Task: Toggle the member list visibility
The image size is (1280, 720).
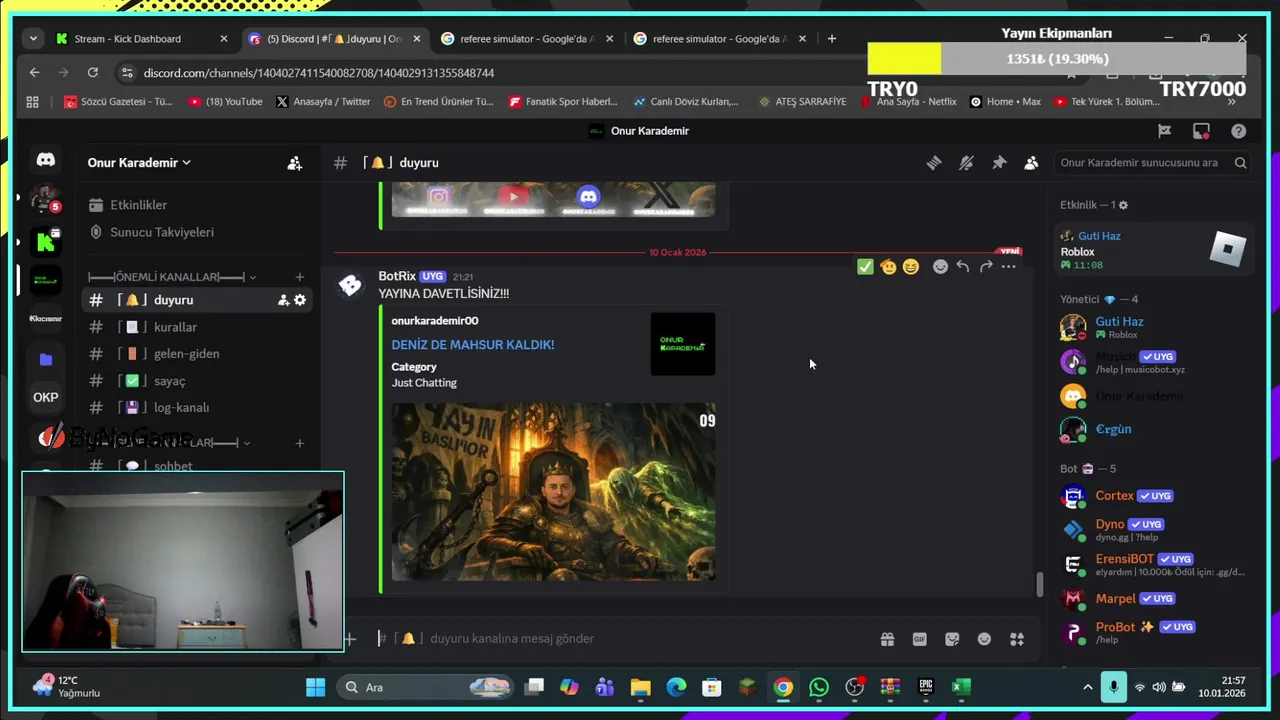Action: click(x=1031, y=163)
